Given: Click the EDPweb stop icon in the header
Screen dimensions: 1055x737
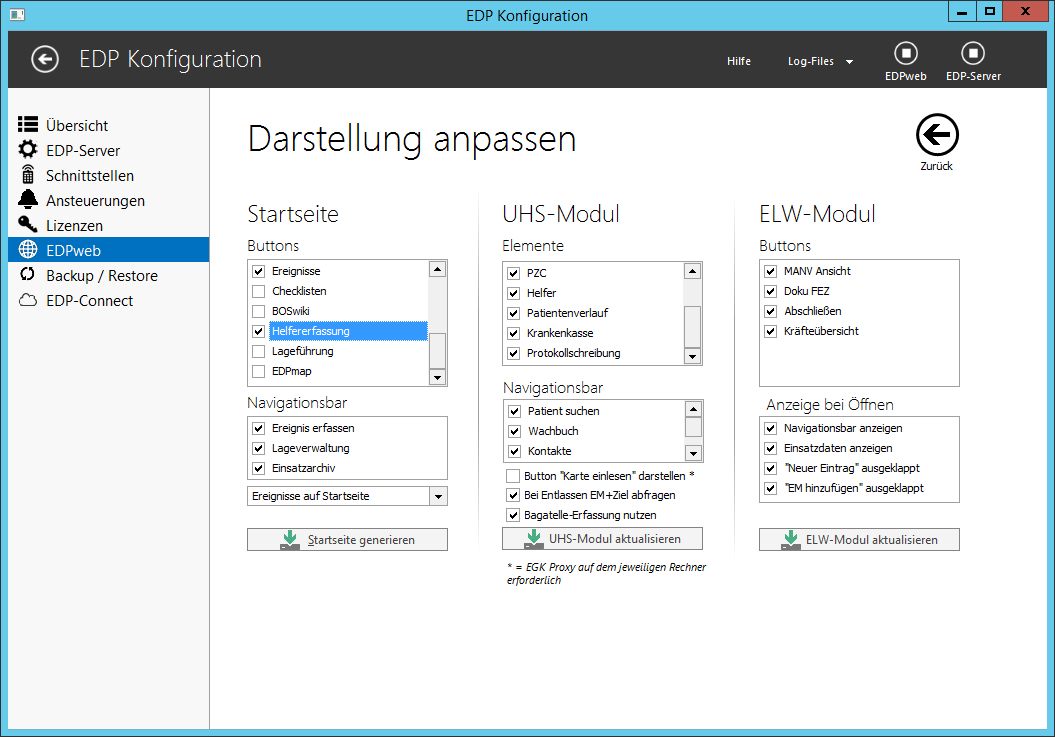Looking at the screenshot, I should [x=905, y=53].
